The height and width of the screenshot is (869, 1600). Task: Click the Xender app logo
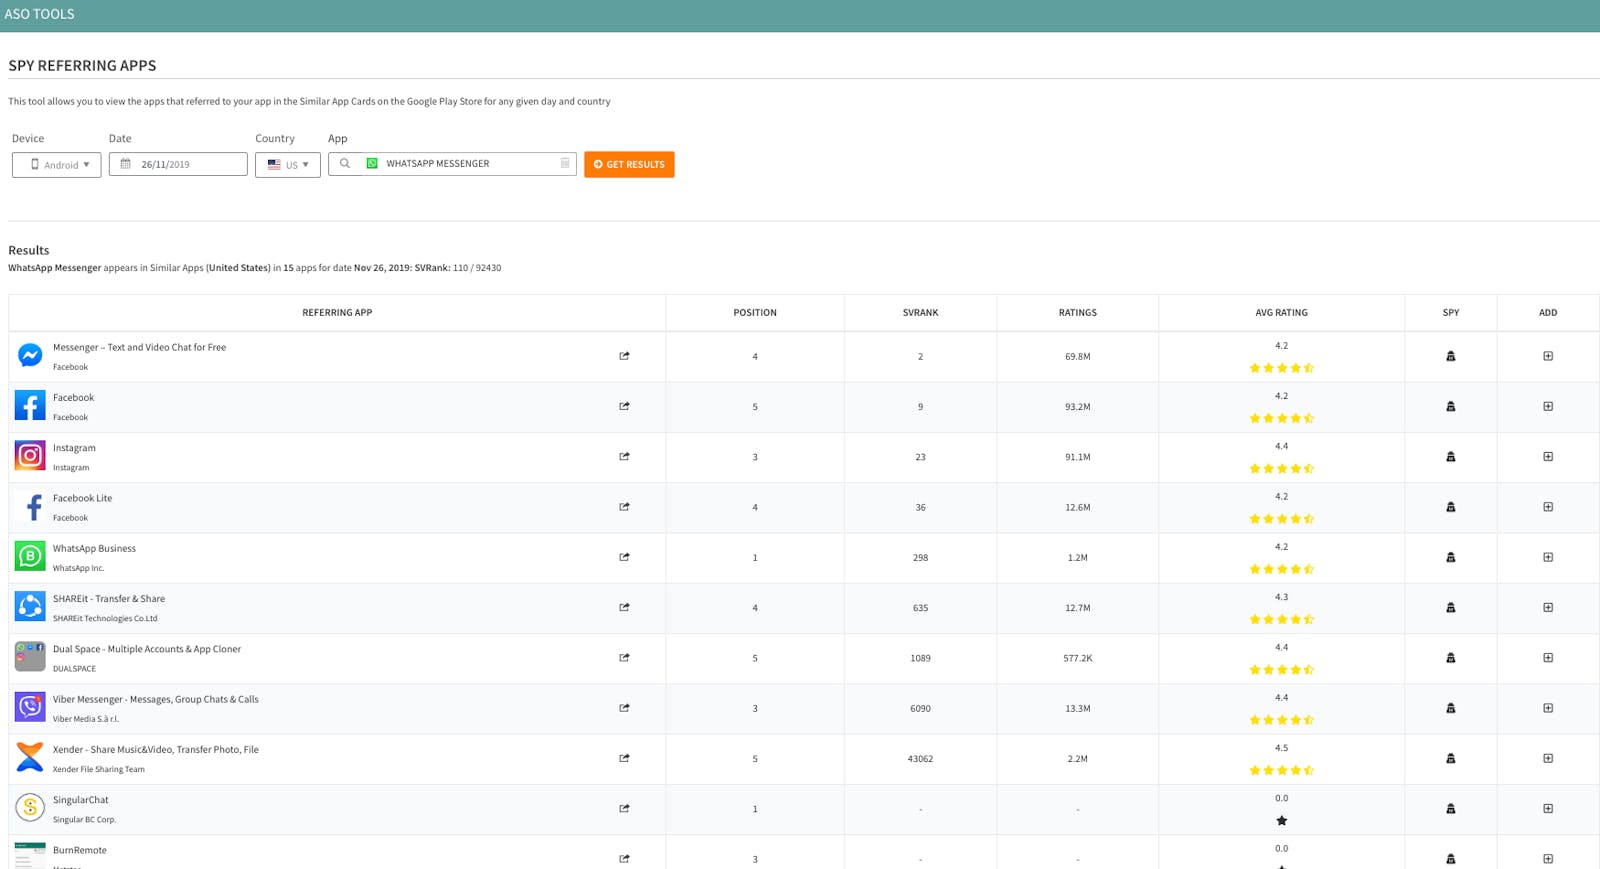coord(30,757)
